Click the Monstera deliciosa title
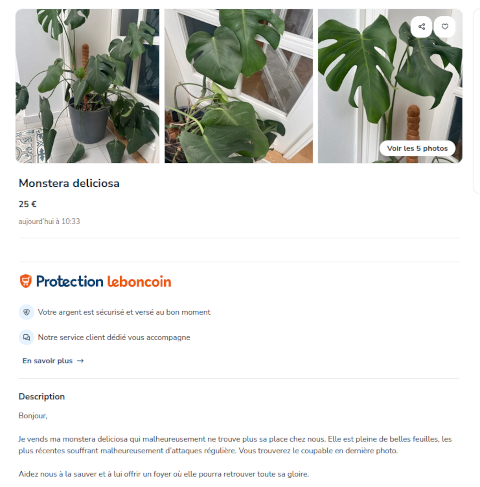480x487 pixels. pyautogui.click(x=69, y=183)
